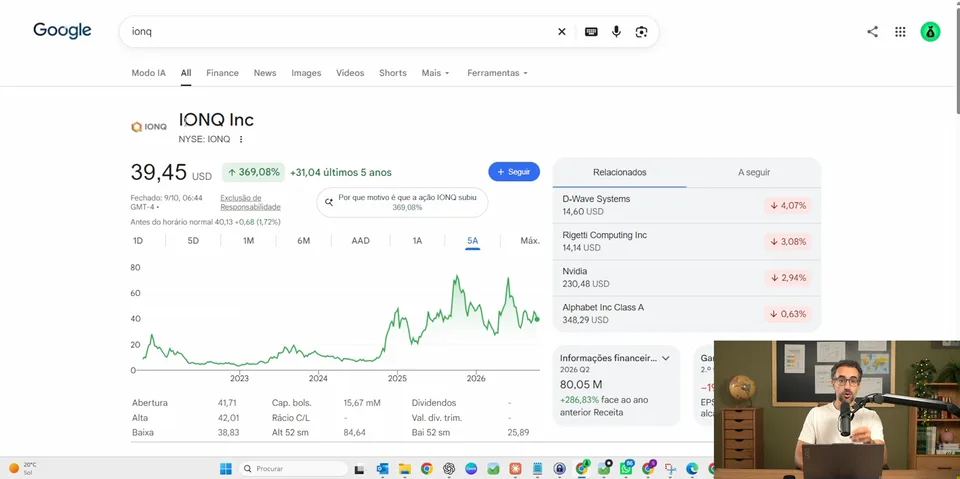The width and height of the screenshot is (960, 479).
Task: Click the Cap. bols. value 15,67 mM
Action: point(362,403)
